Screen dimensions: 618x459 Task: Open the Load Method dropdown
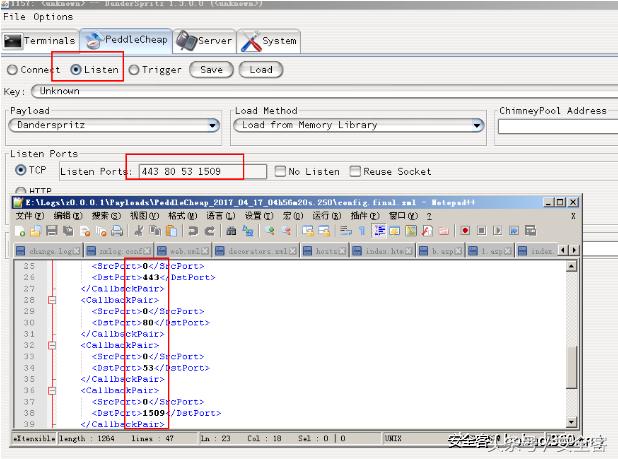pos(359,125)
